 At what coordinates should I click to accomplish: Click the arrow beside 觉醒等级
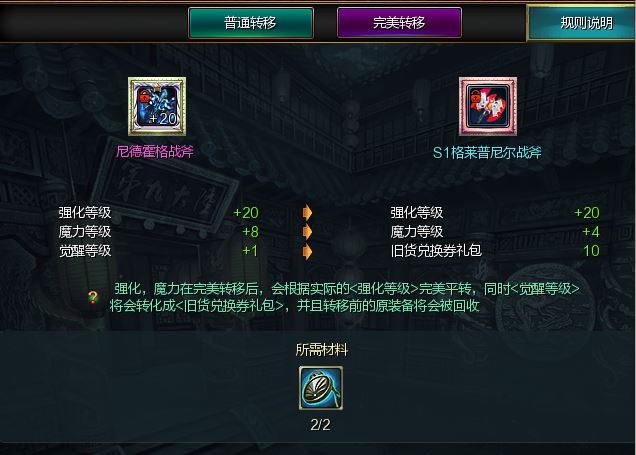[307, 251]
